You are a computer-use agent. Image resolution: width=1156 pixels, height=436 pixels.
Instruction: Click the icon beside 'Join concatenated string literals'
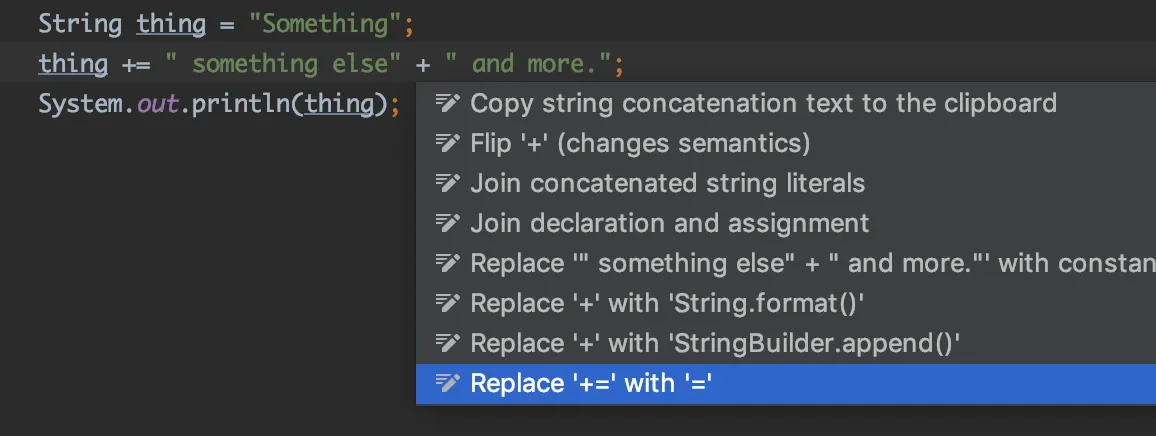pyautogui.click(x=448, y=183)
